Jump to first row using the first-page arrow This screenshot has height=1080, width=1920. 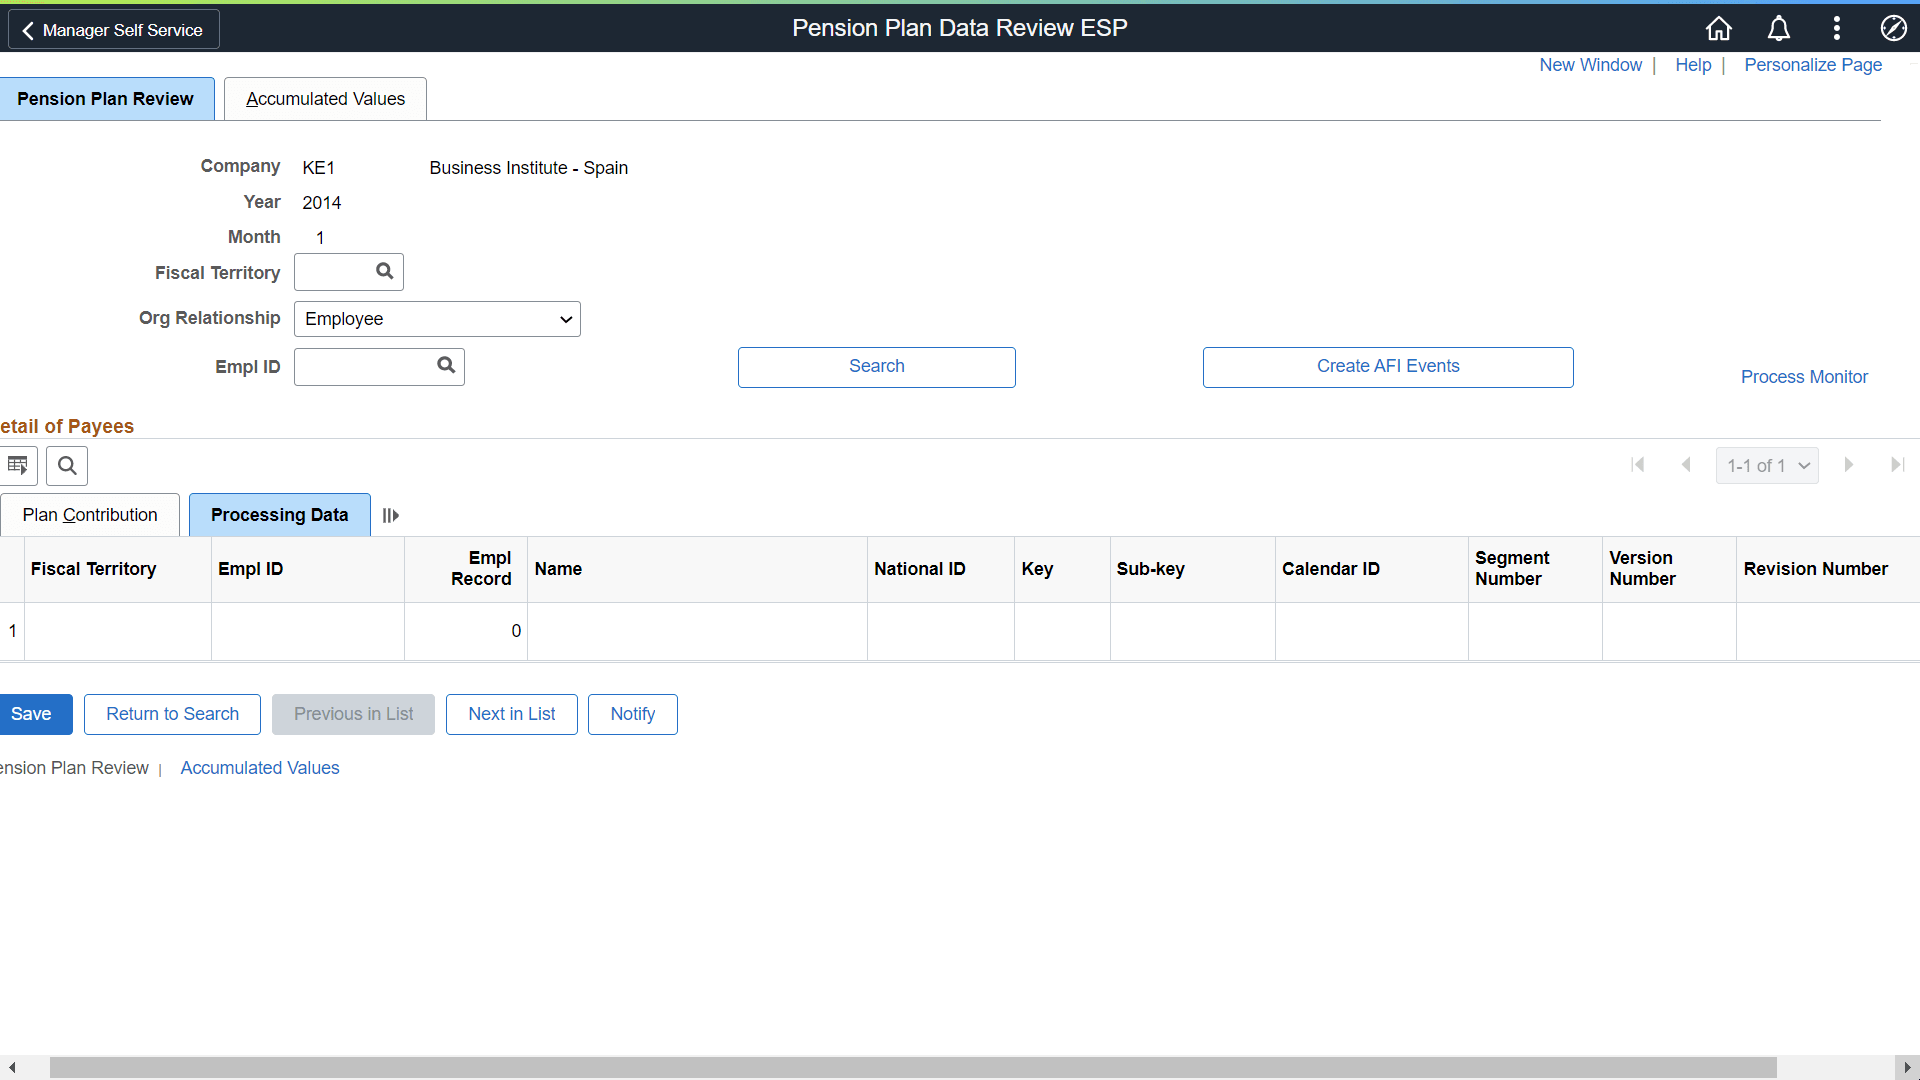(x=1639, y=465)
